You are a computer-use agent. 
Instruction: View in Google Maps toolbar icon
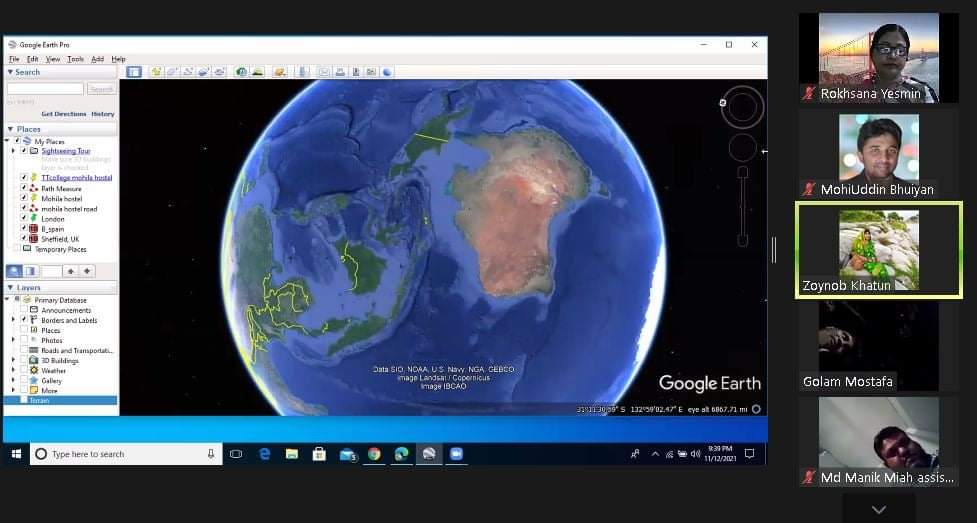point(371,72)
